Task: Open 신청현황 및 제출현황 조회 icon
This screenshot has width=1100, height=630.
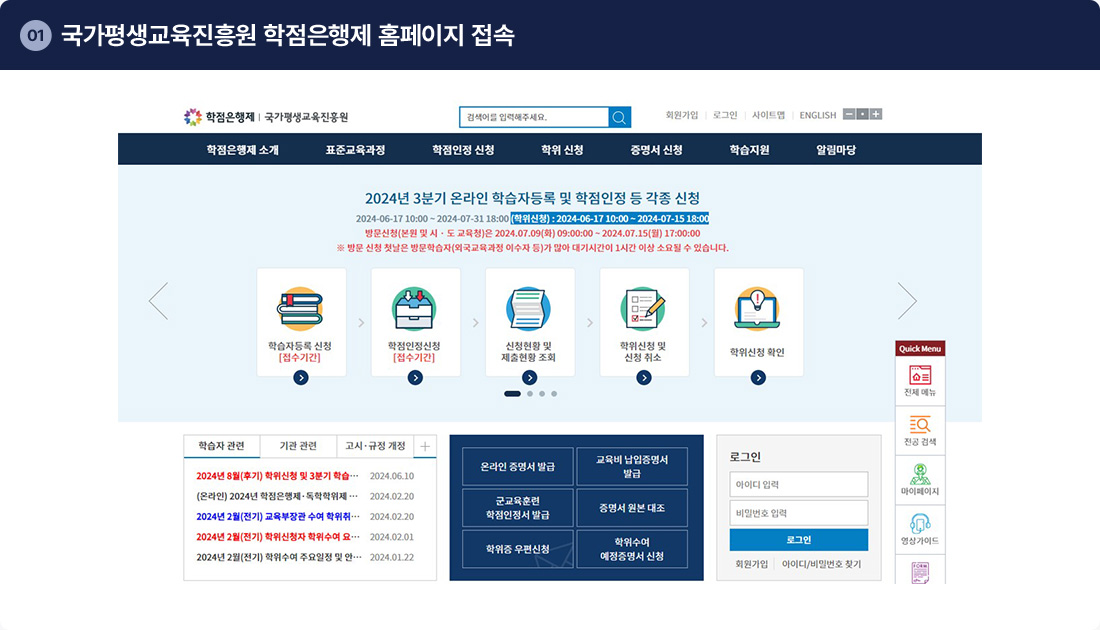Action: (x=529, y=310)
